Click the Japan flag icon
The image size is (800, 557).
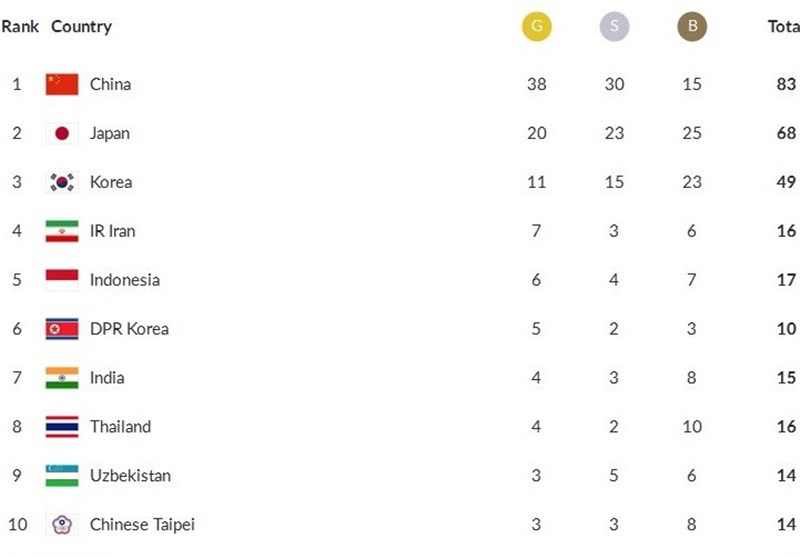pyautogui.click(x=62, y=133)
